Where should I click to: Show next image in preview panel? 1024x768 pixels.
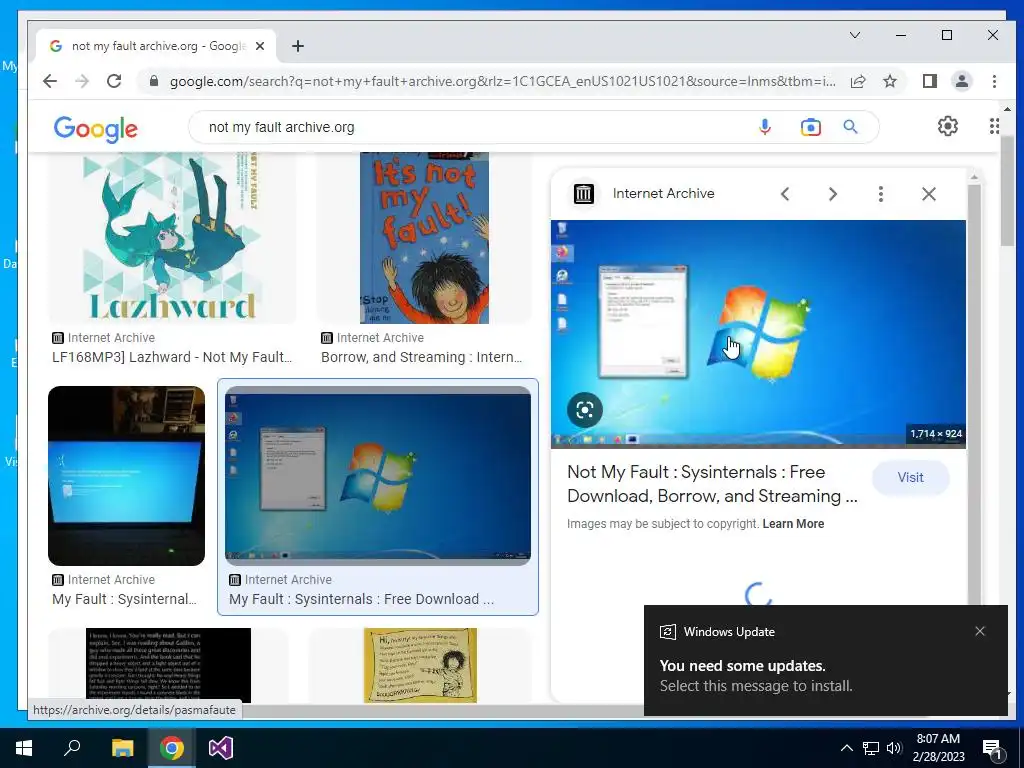(x=833, y=194)
